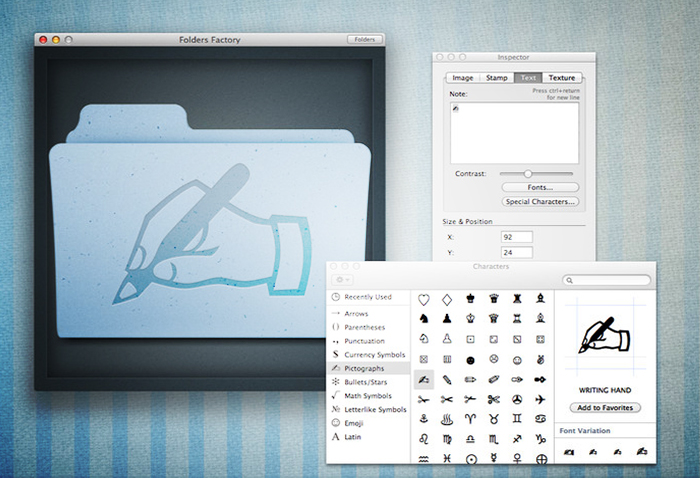This screenshot has width=700, height=478.
Task: Choose the white chess king character
Action: pyautogui.click(x=470, y=318)
